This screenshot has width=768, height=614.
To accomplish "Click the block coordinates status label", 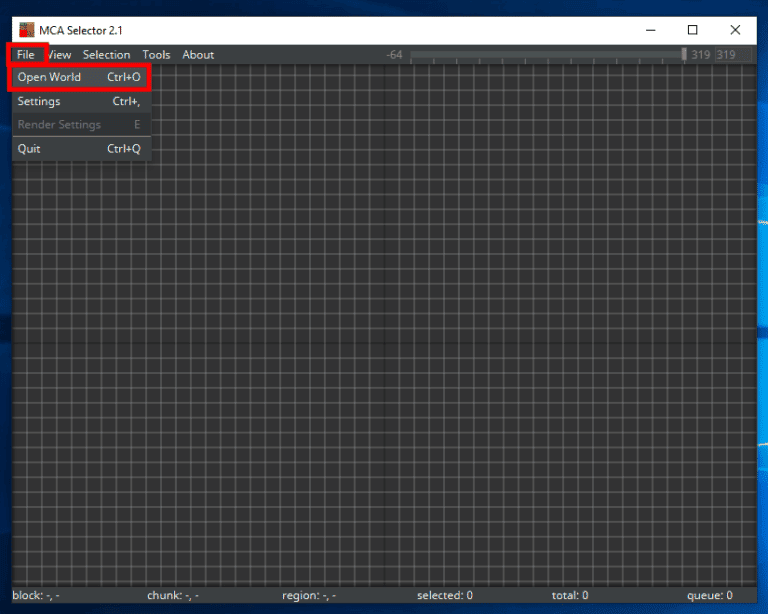I will 36,596.
